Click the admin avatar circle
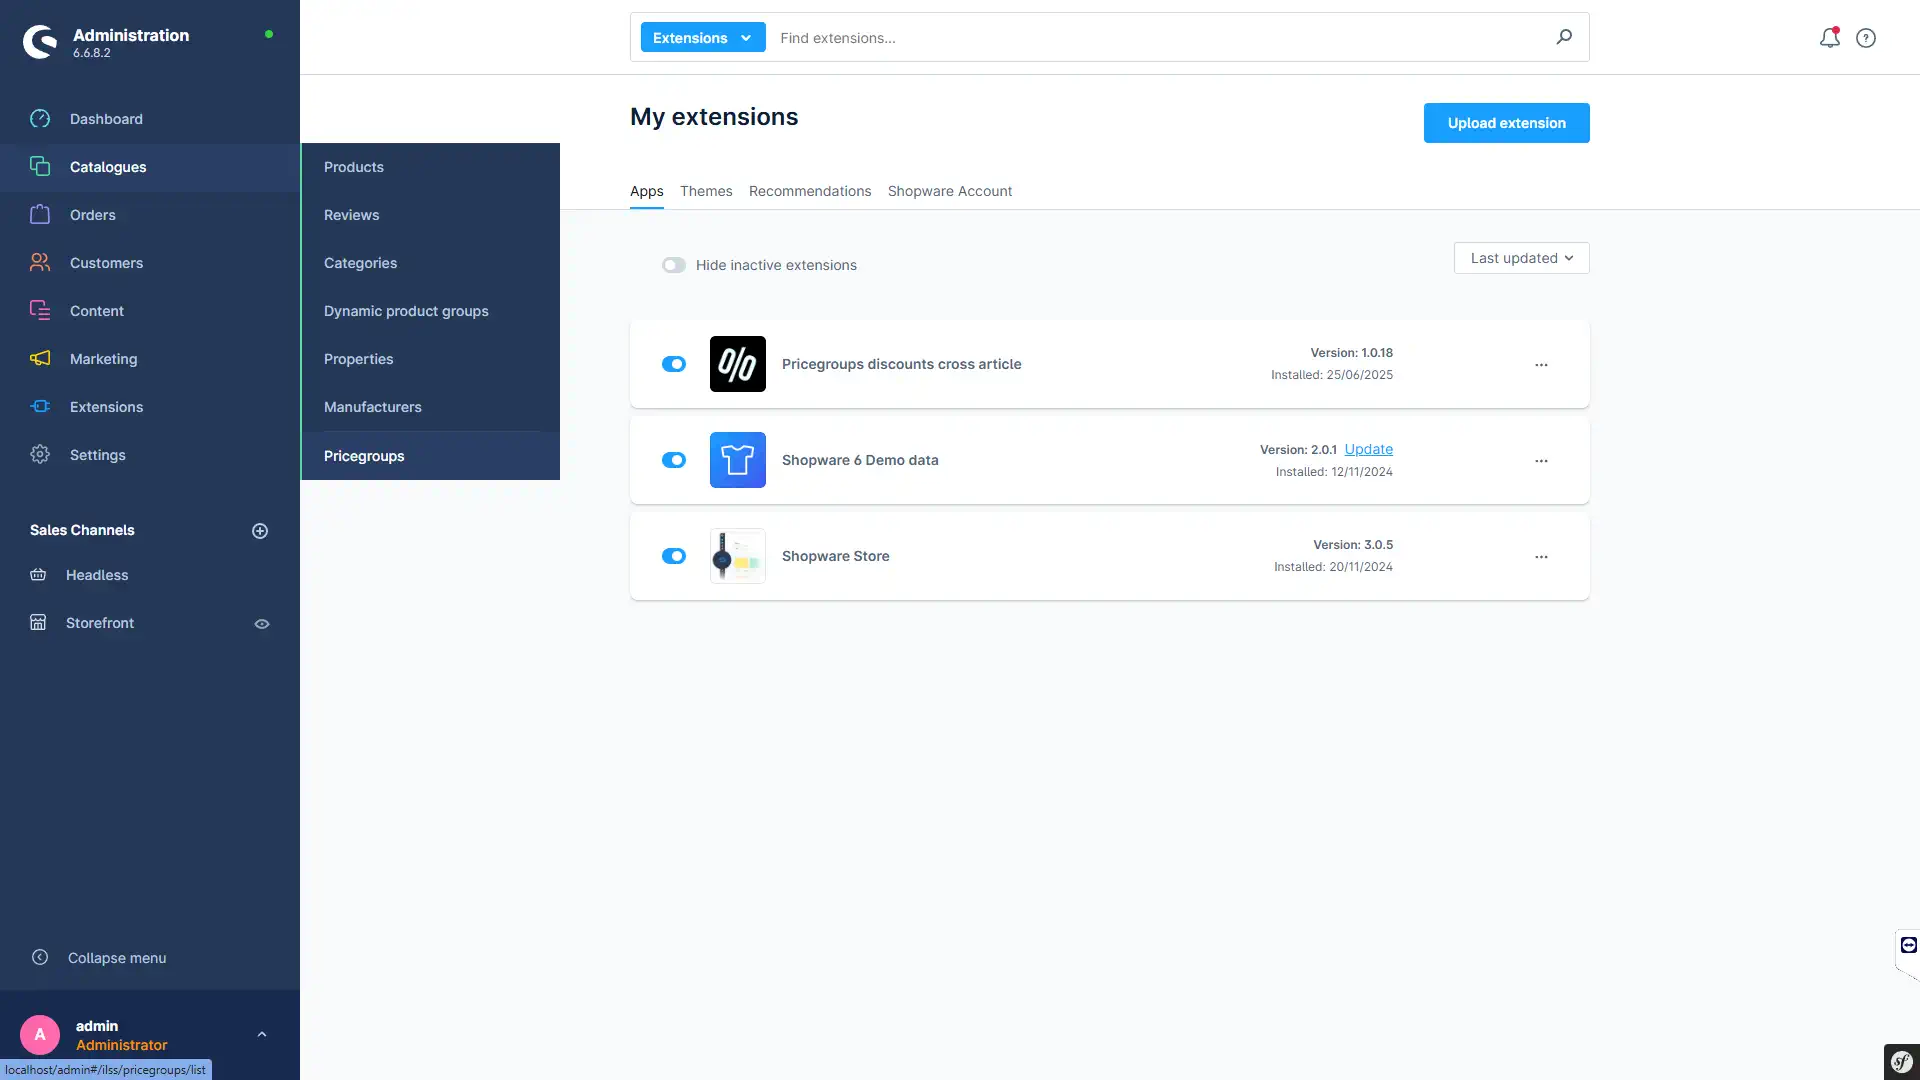This screenshot has height=1080, width=1920. click(x=40, y=1034)
